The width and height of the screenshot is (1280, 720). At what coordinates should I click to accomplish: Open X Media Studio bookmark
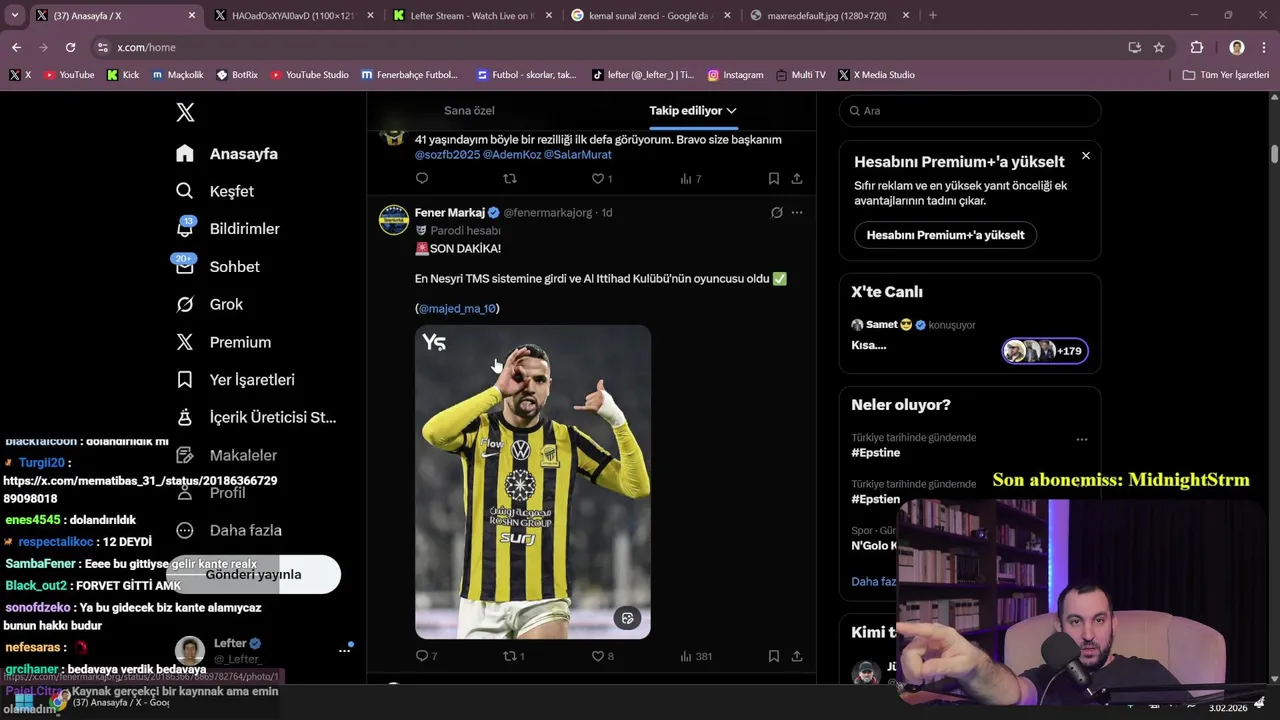point(876,75)
